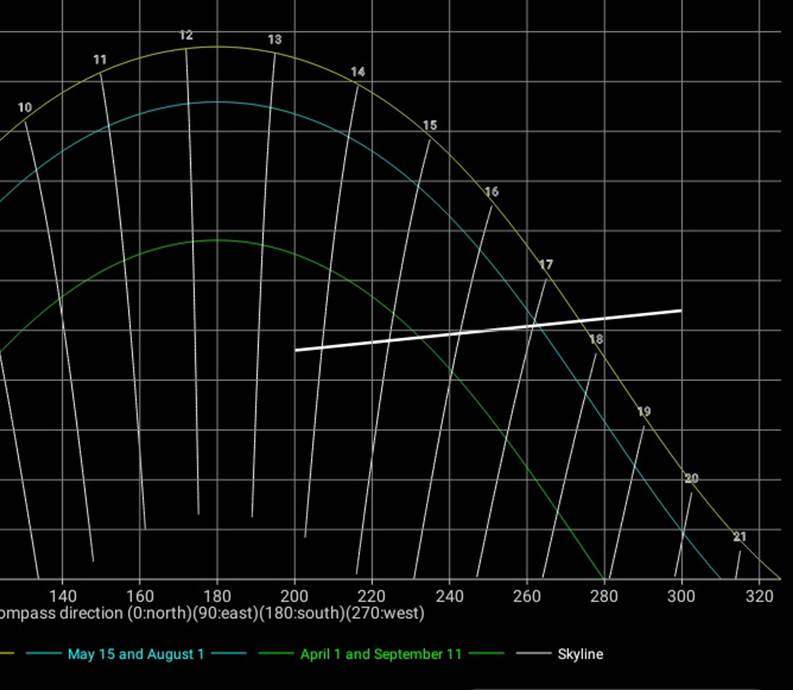Select the hour 10 marker label

[x=24, y=108]
